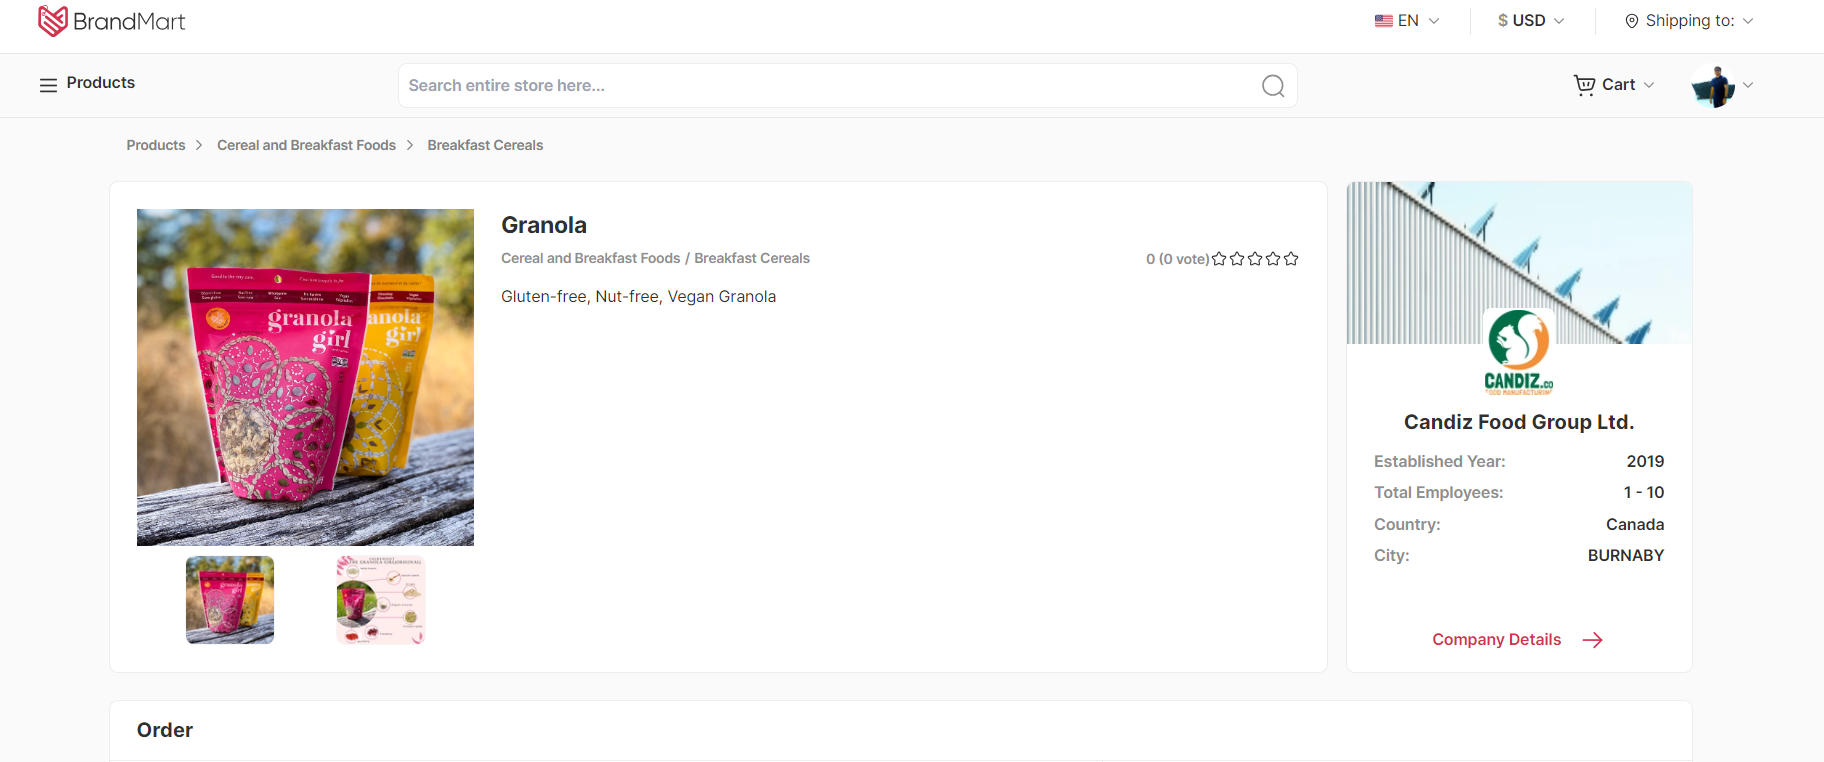The image size is (1824, 762).
Task: Open the EN language selector
Action: pos(1407,21)
